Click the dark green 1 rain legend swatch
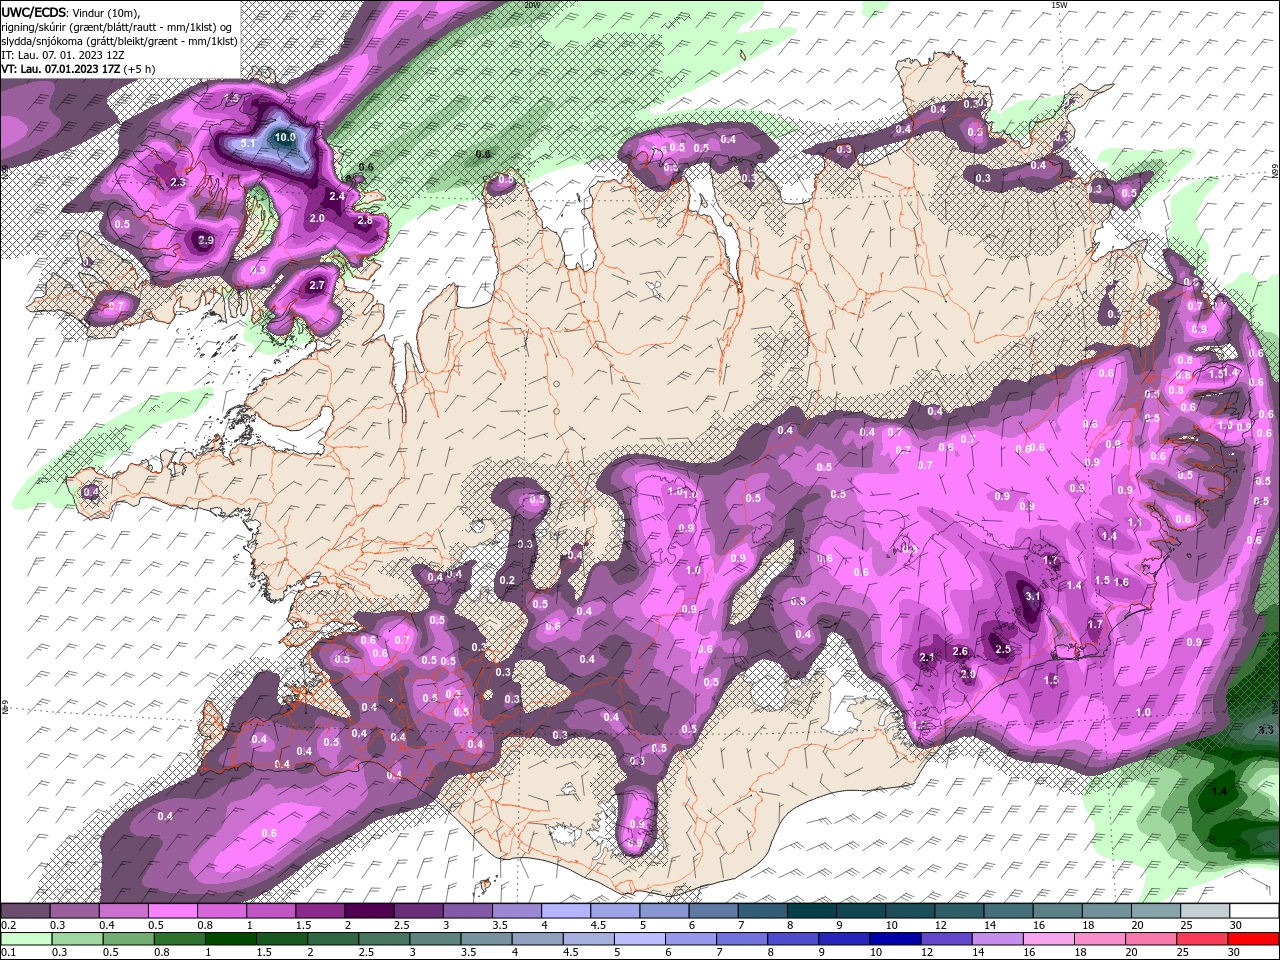Screen dimensions: 1280x960 pyautogui.click(x=230, y=939)
